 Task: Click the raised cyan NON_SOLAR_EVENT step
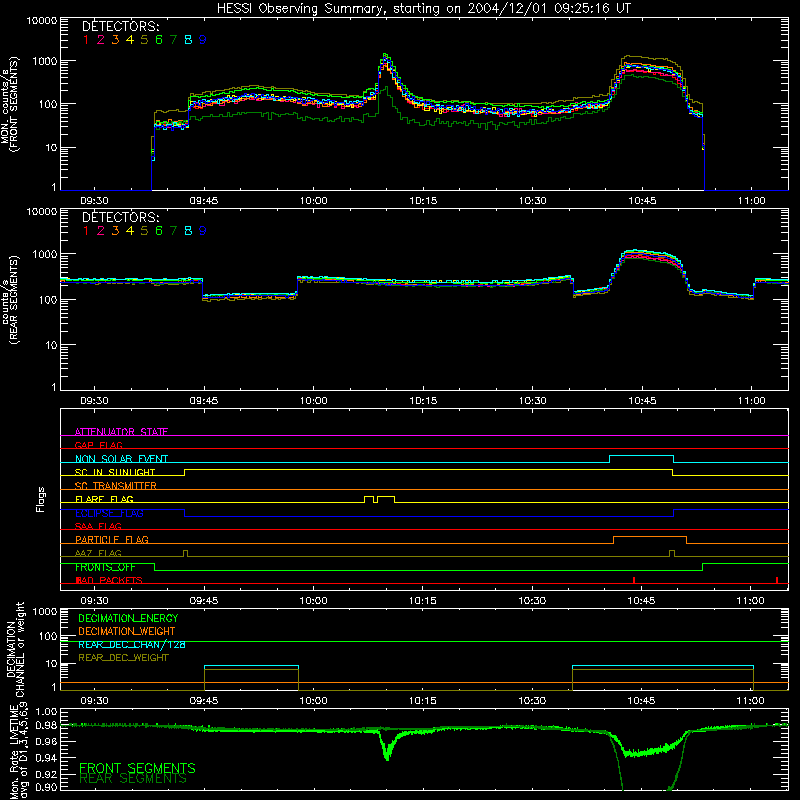(641, 456)
